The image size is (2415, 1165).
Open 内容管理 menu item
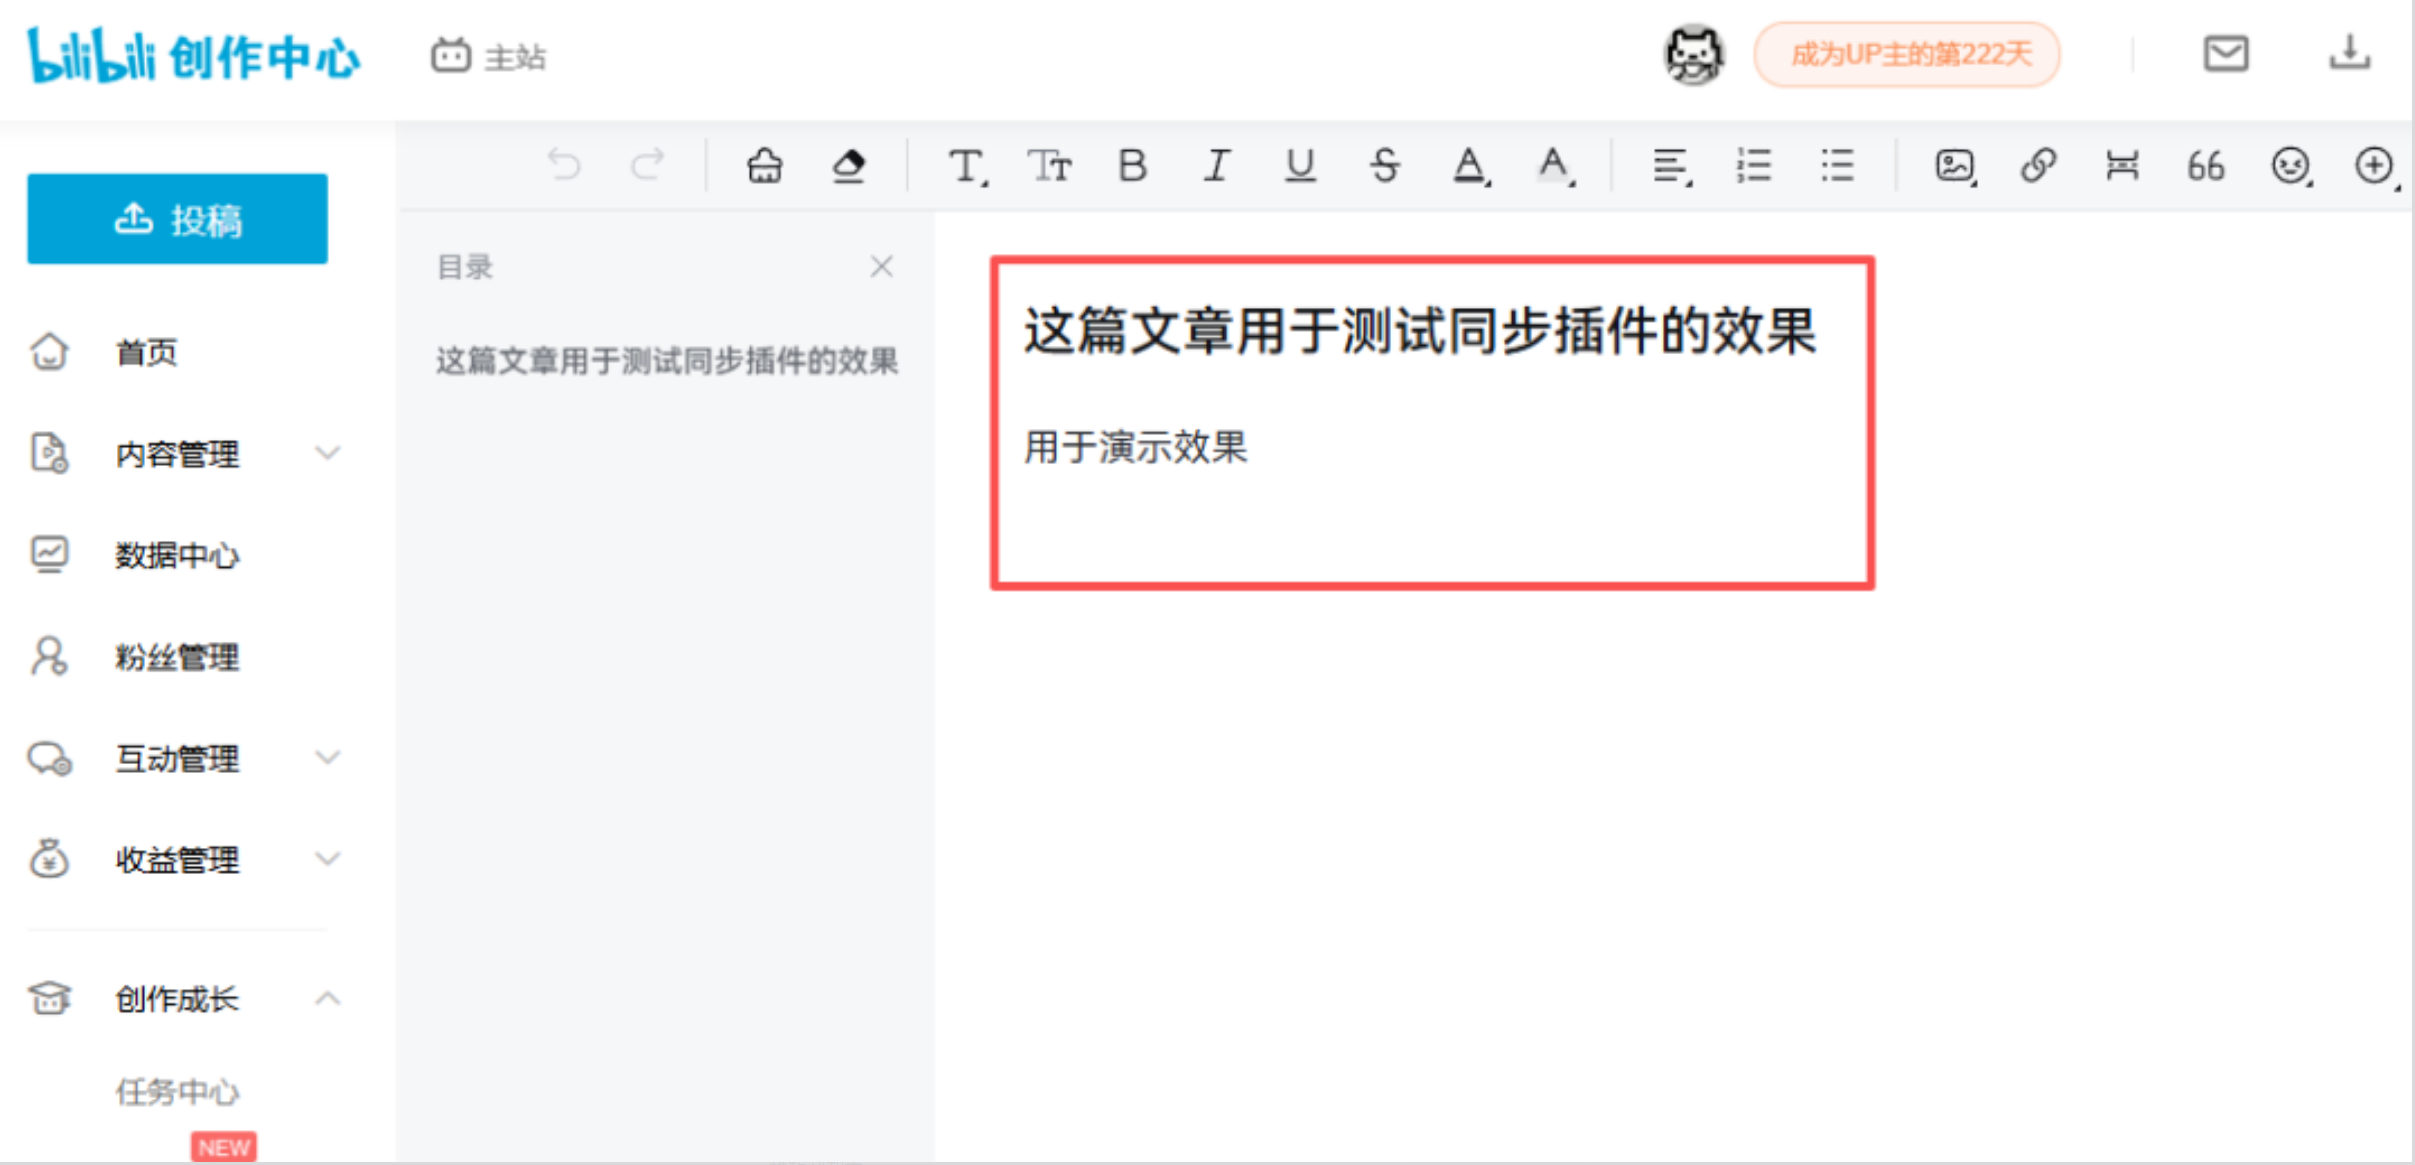177,454
